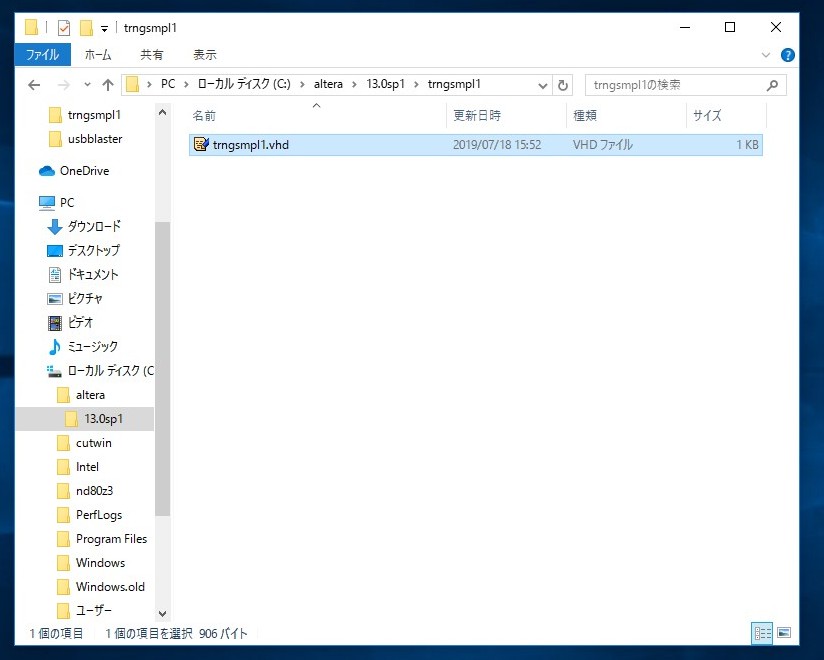The width and height of the screenshot is (824, 660).
Task: Switch to large icons view layout
Action: click(784, 633)
